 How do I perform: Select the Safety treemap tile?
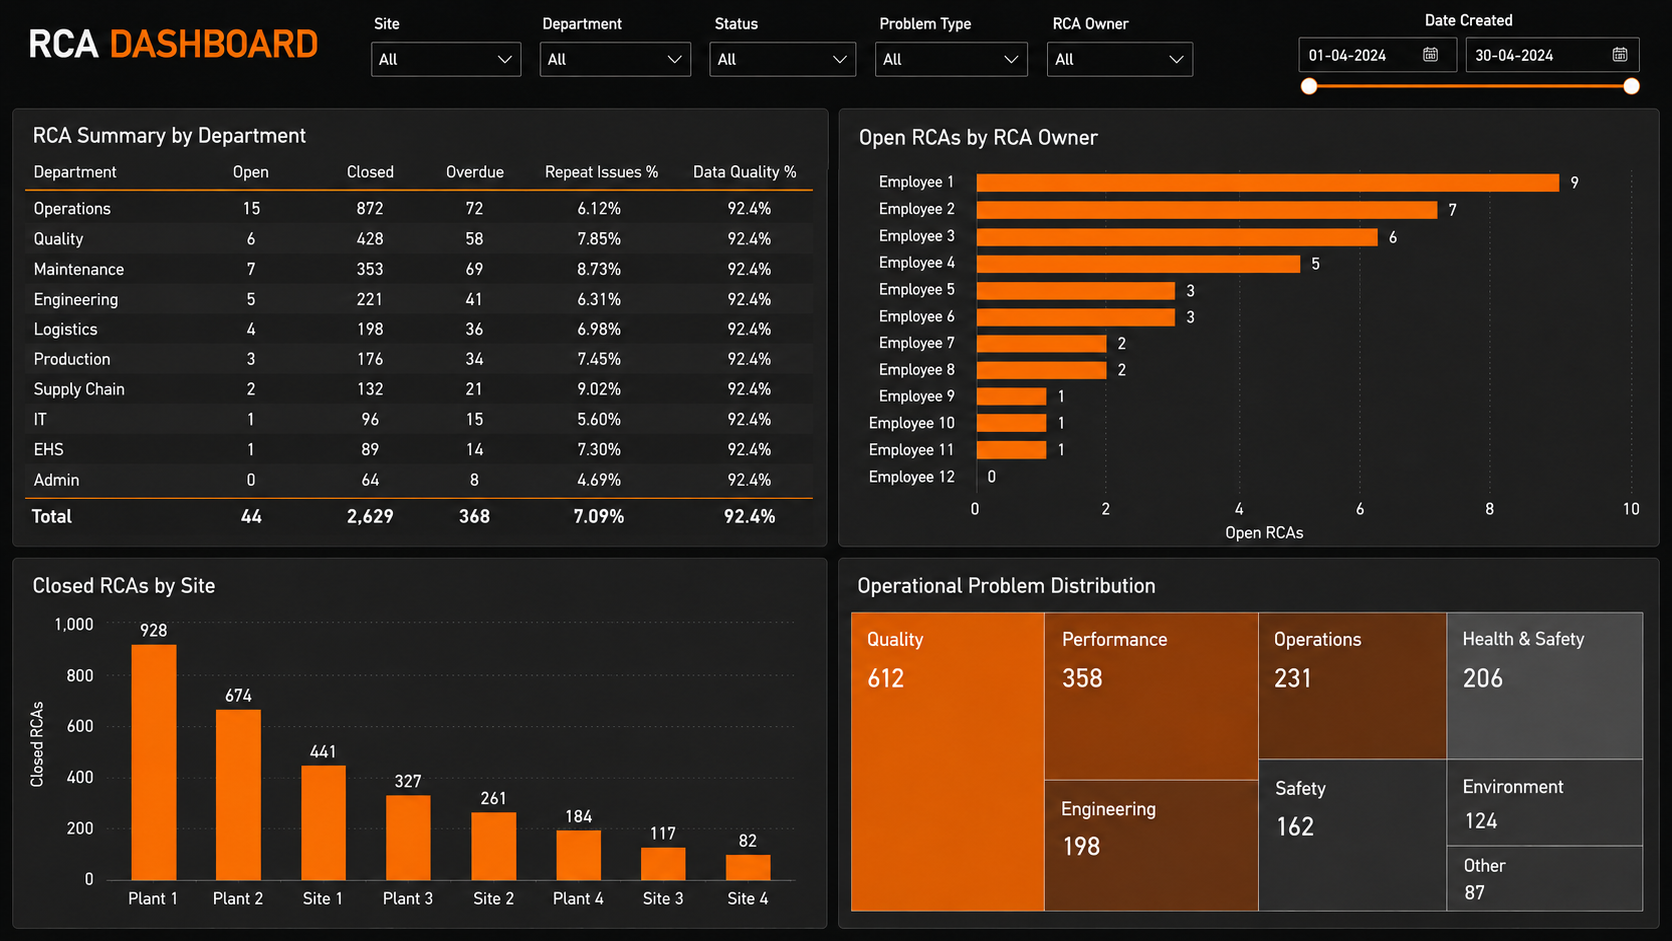click(x=1352, y=835)
